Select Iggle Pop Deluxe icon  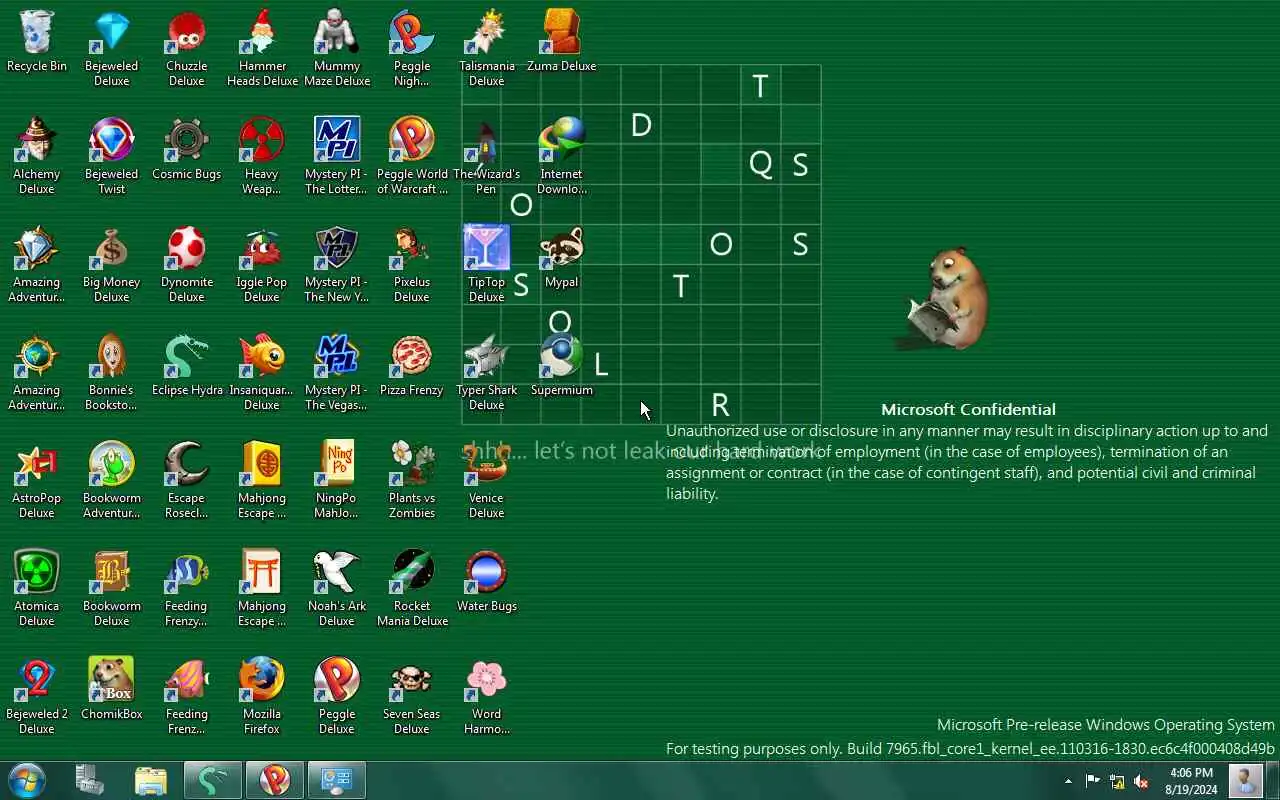point(262,264)
